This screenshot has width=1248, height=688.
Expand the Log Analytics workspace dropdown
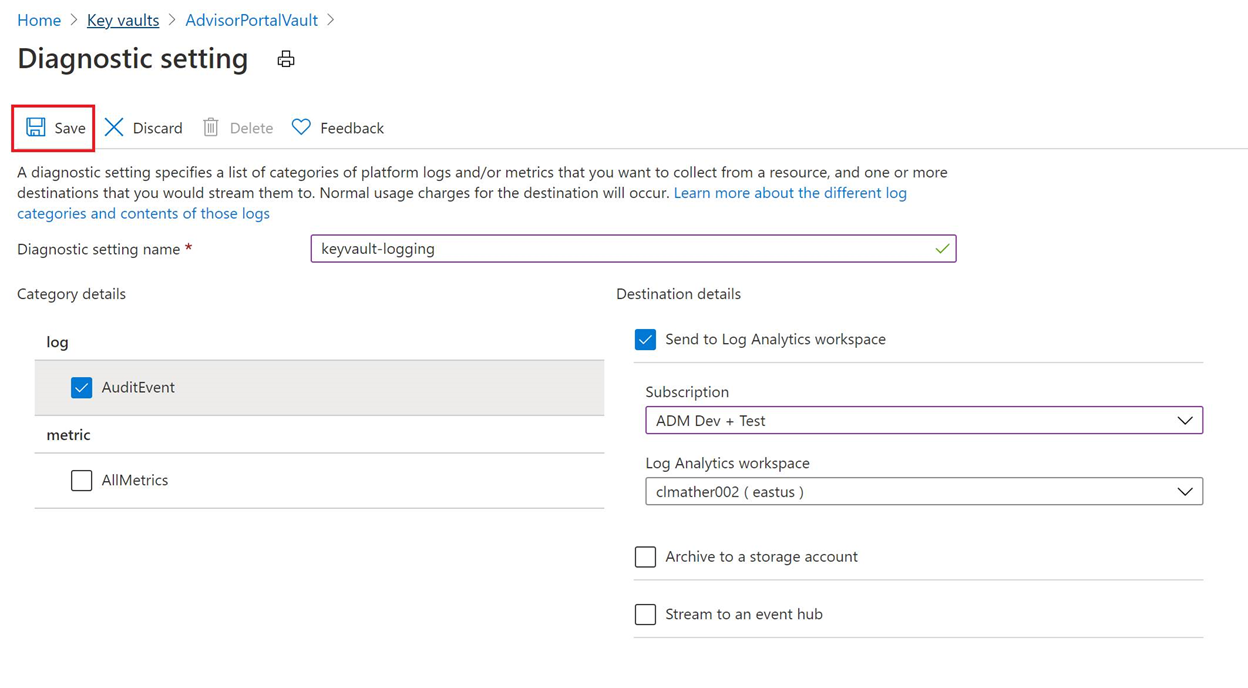(923, 492)
